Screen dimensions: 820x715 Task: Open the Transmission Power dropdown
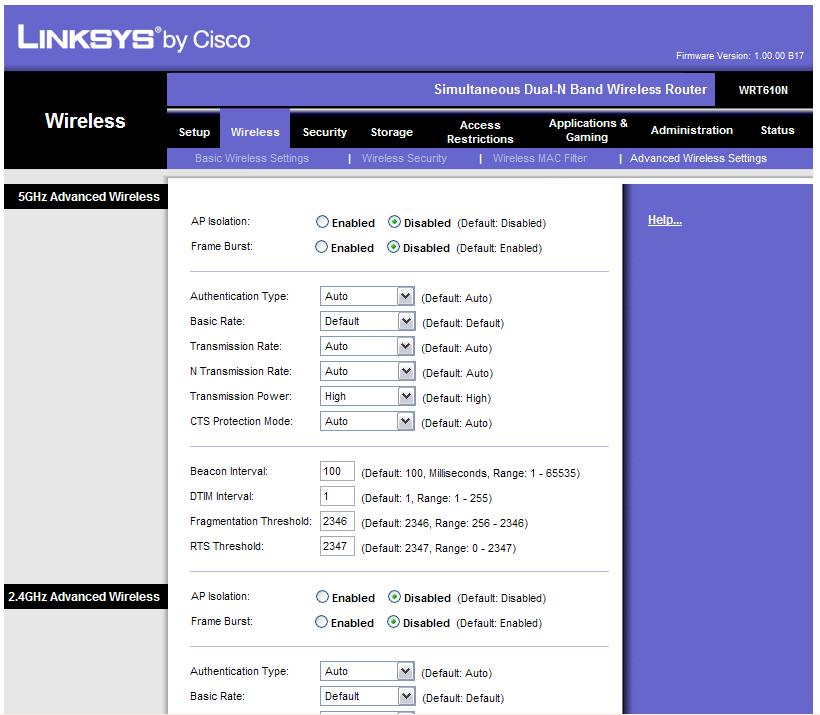pyautogui.click(x=367, y=396)
